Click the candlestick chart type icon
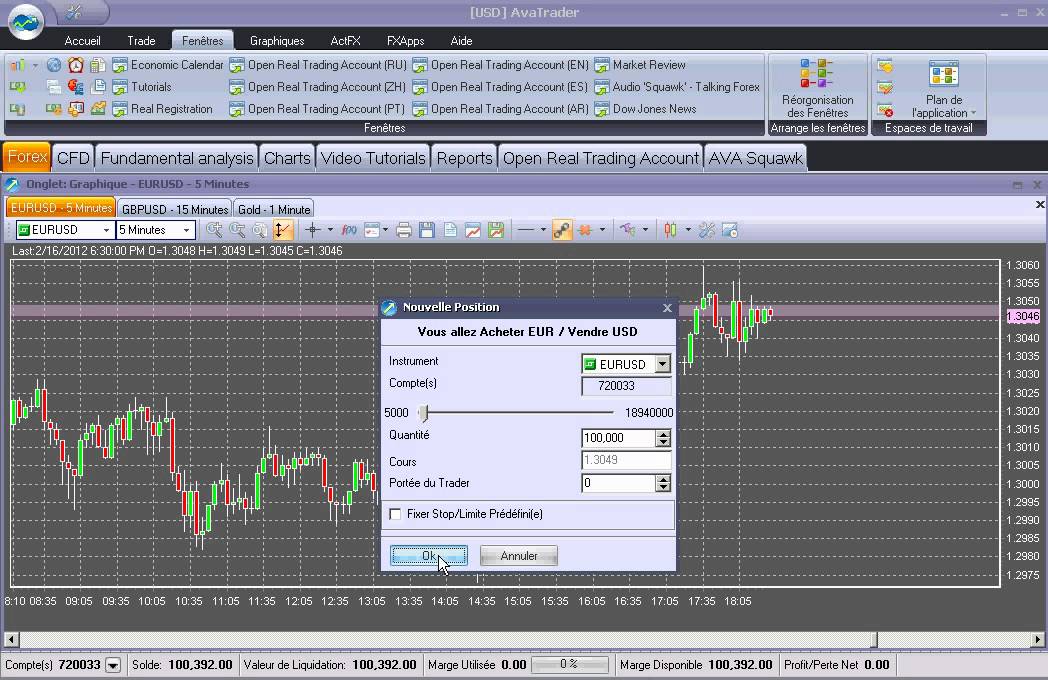 pyautogui.click(x=670, y=230)
